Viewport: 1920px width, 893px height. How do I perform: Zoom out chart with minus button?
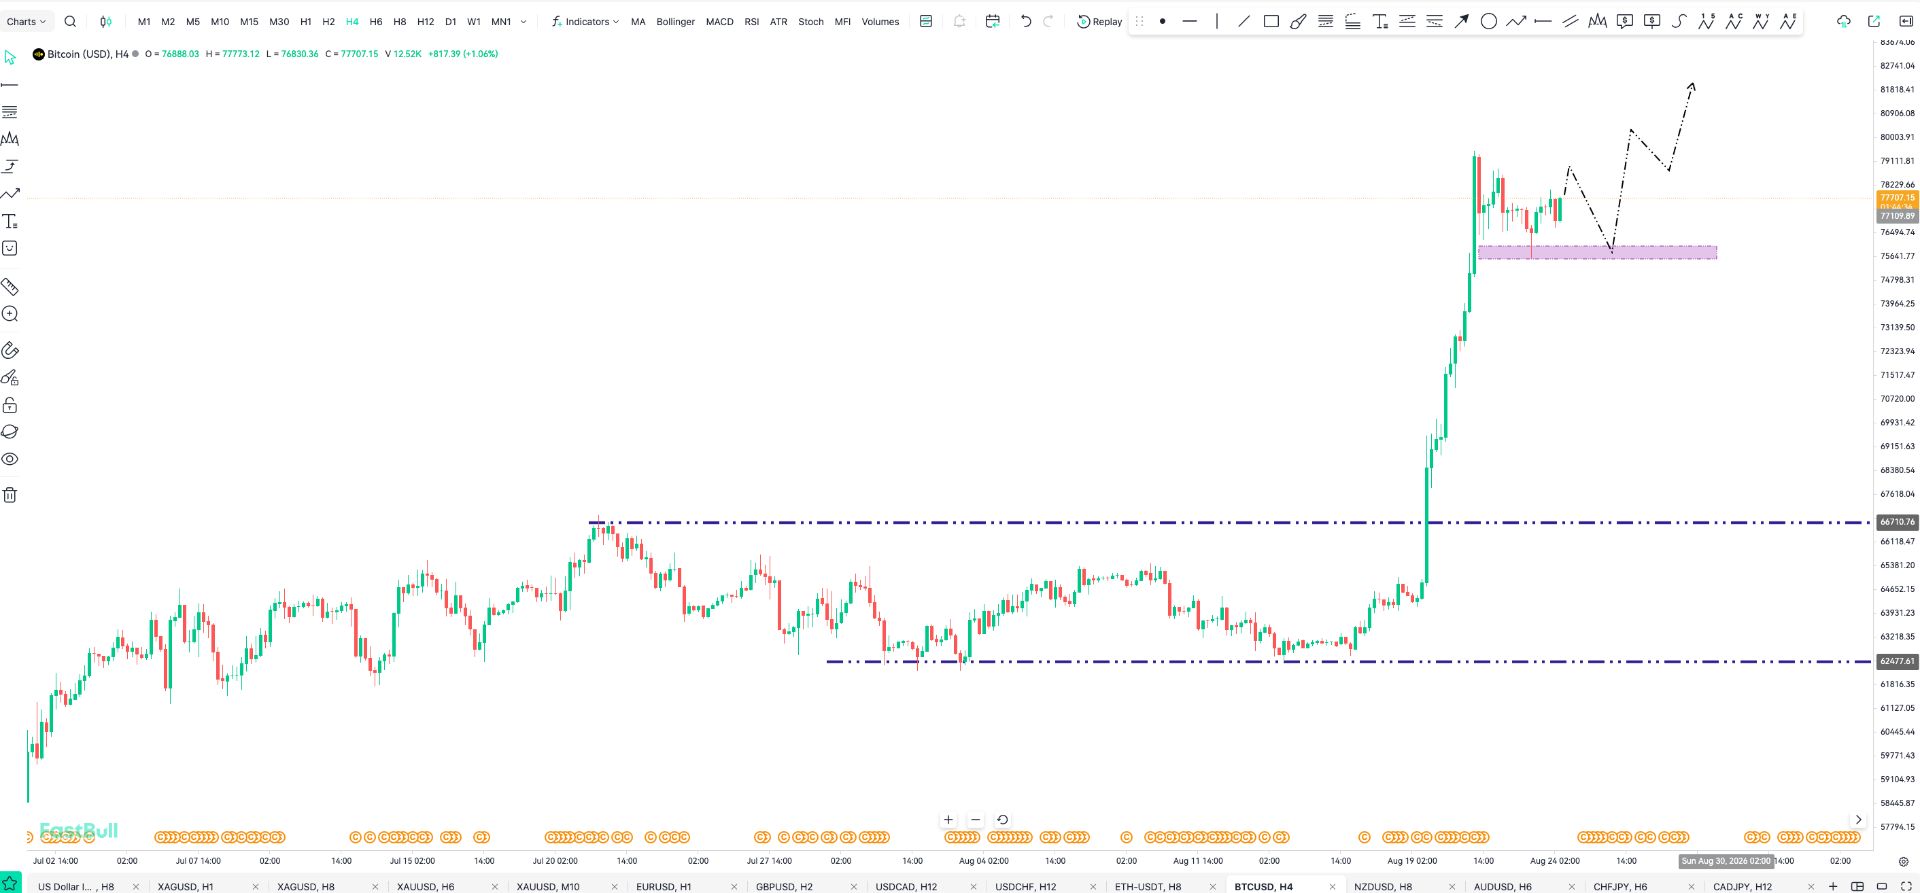tap(975, 820)
